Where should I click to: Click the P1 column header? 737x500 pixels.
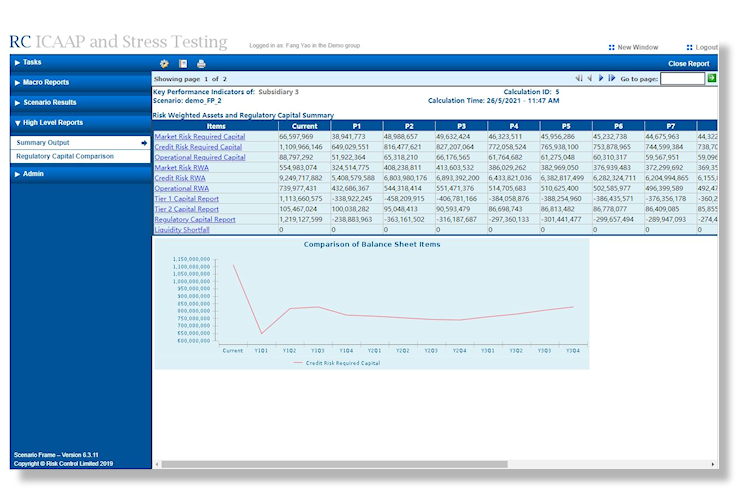pos(357,126)
